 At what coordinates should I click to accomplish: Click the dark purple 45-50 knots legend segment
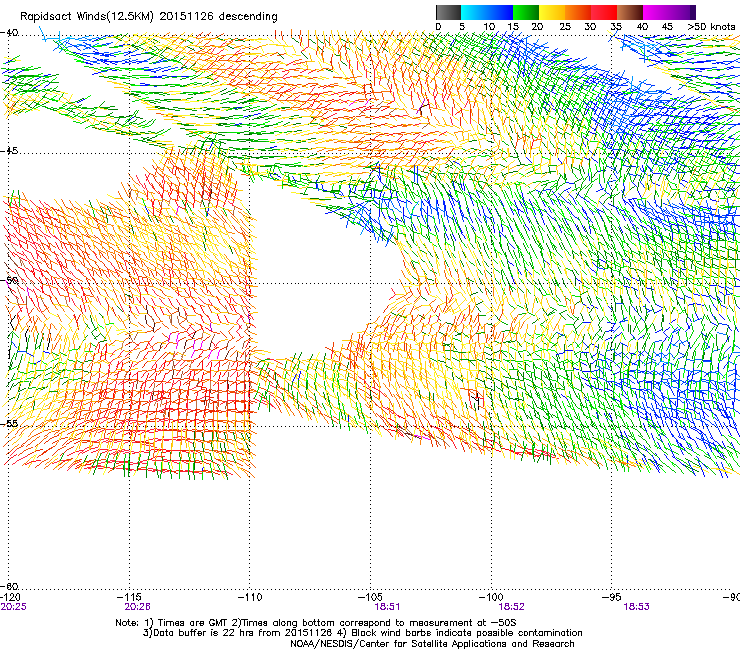[682, 12]
